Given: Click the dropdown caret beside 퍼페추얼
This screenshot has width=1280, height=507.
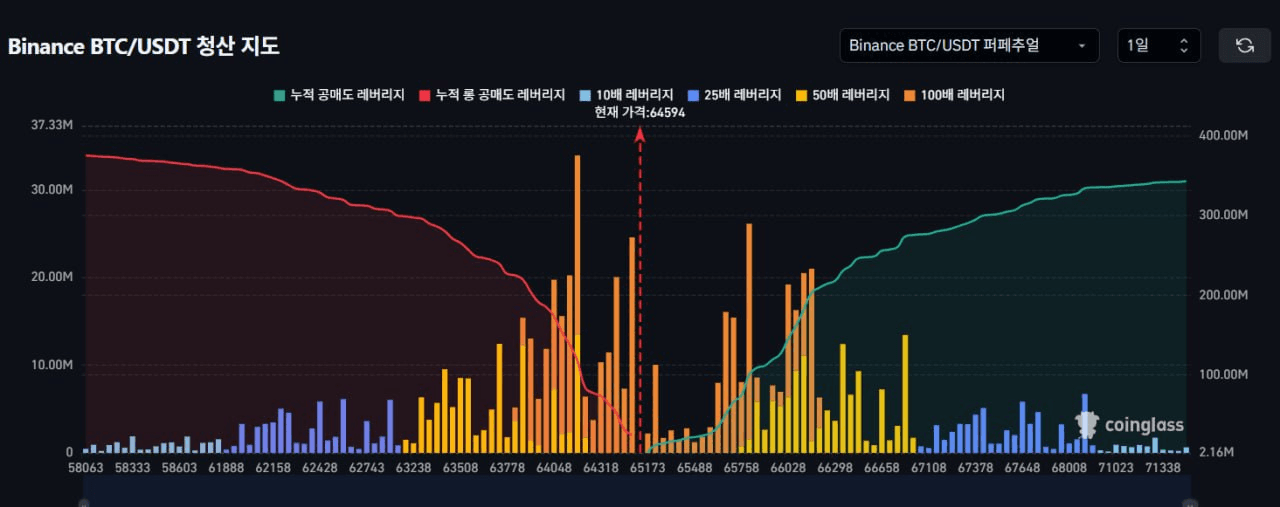Looking at the screenshot, I should pyautogui.click(x=1081, y=46).
